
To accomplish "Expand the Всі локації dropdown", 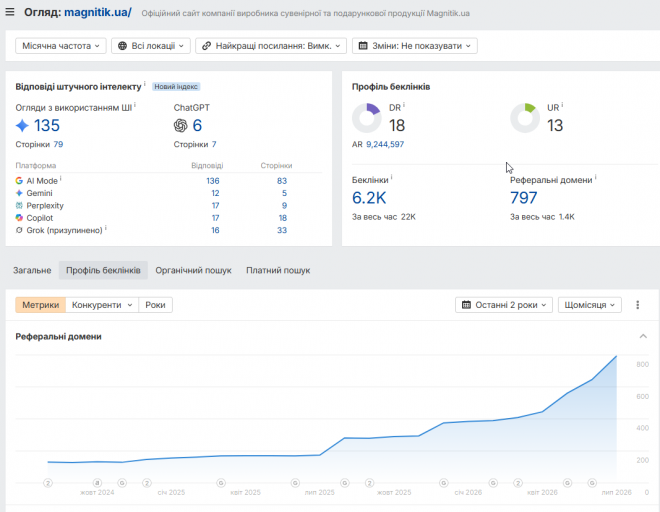I will tap(151, 46).
